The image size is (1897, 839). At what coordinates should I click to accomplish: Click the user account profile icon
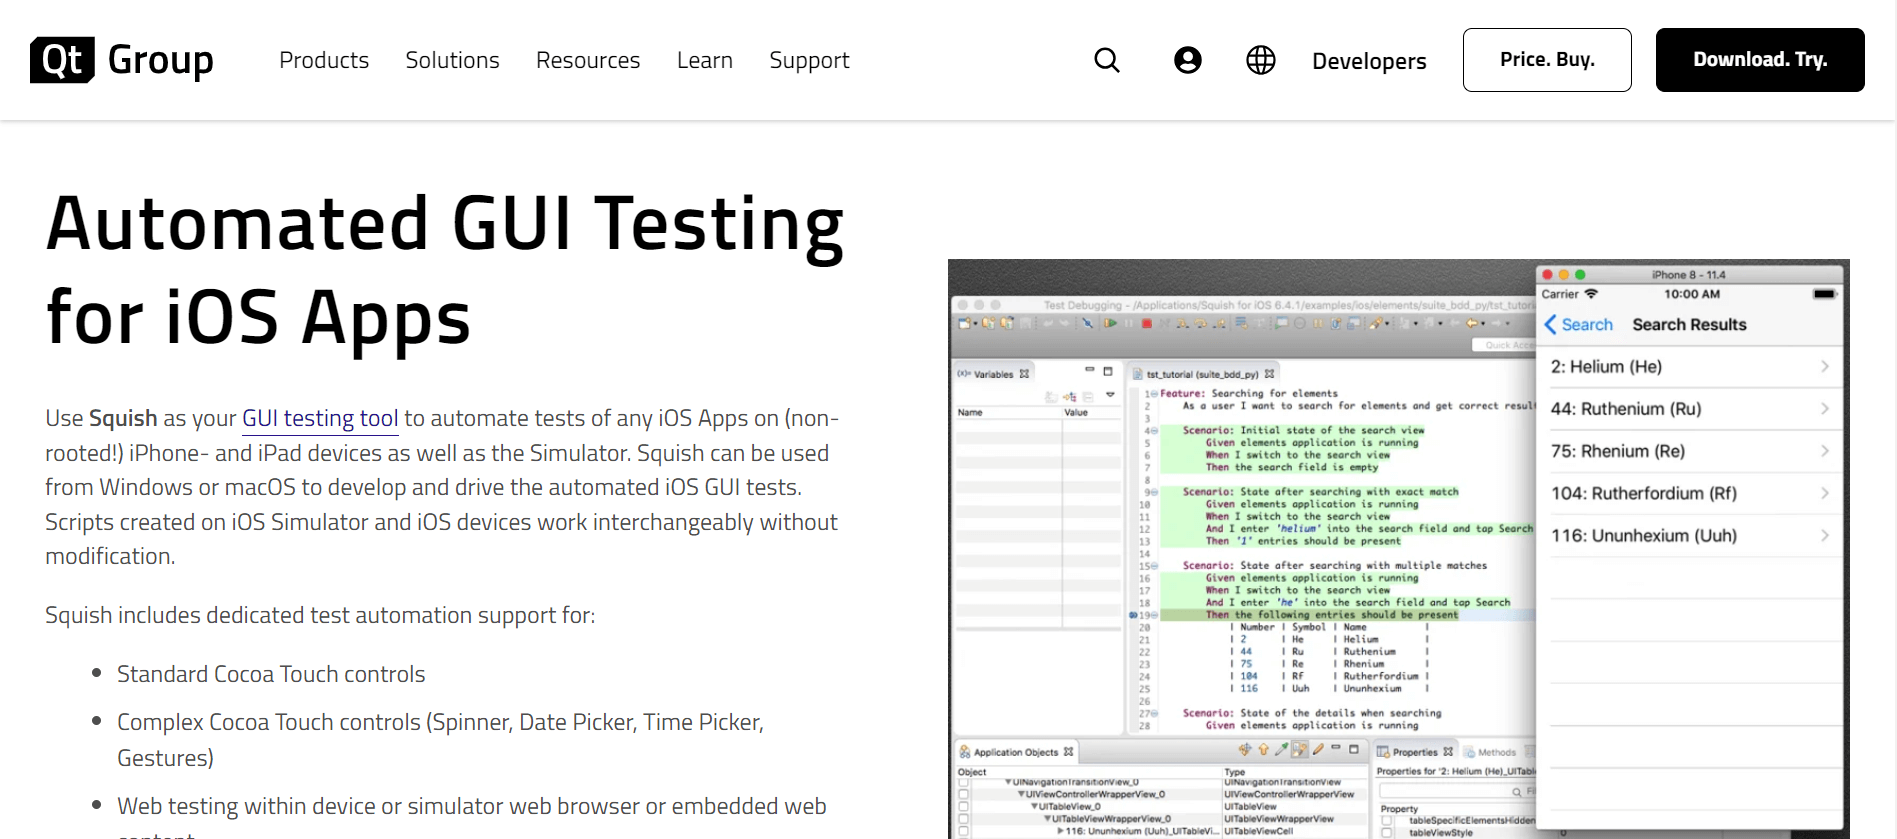point(1187,61)
